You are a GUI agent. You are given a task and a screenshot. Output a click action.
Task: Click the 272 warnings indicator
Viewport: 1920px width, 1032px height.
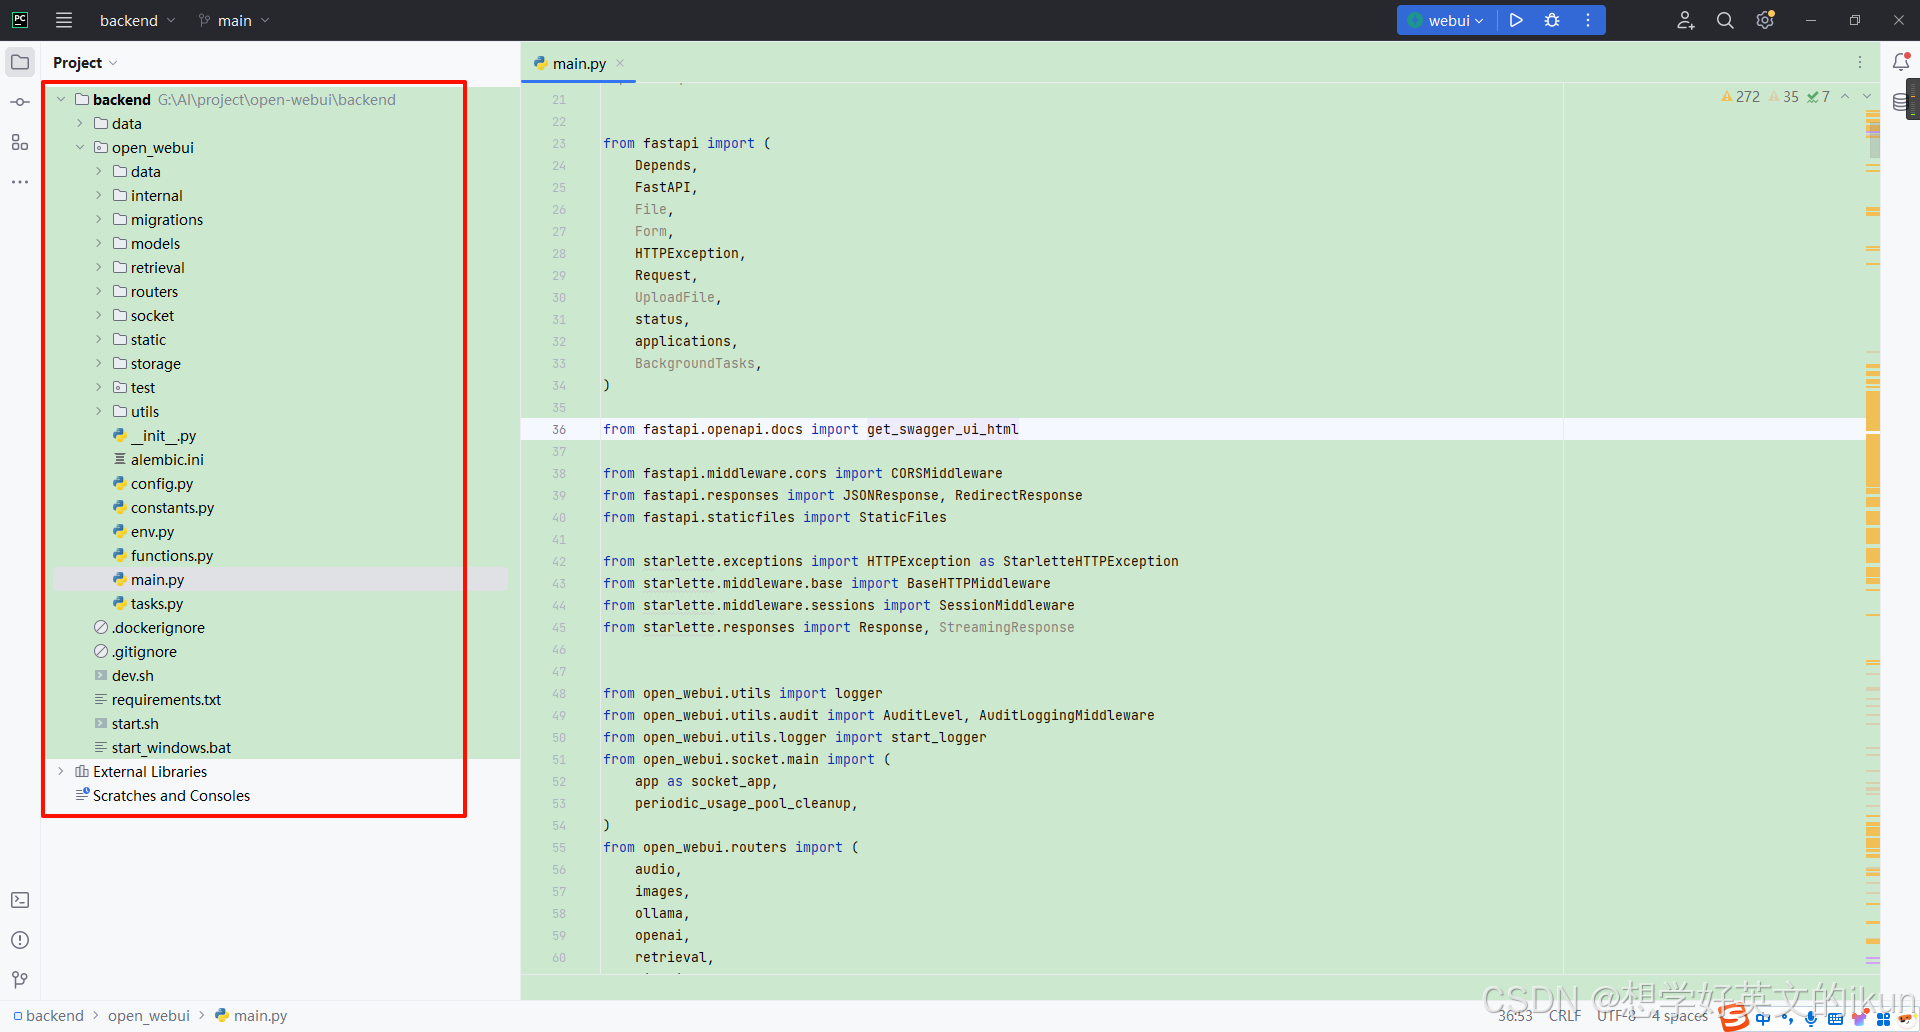click(x=1740, y=97)
